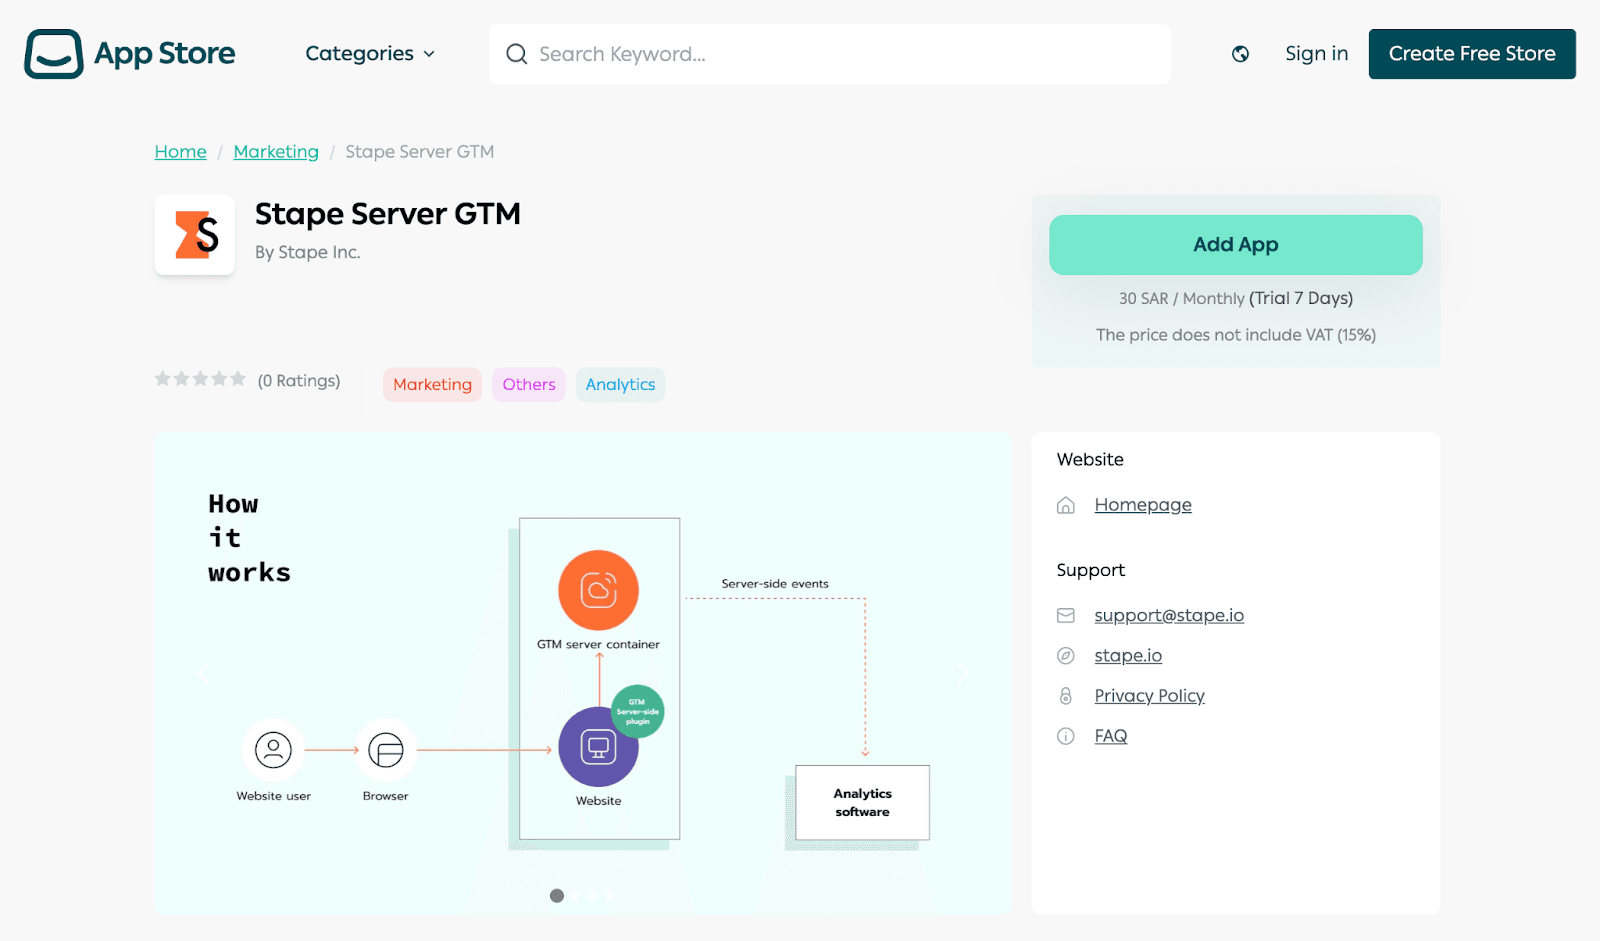Open the Privacy Policy link
Image resolution: width=1600 pixels, height=941 pixels.
[1149, 696]
